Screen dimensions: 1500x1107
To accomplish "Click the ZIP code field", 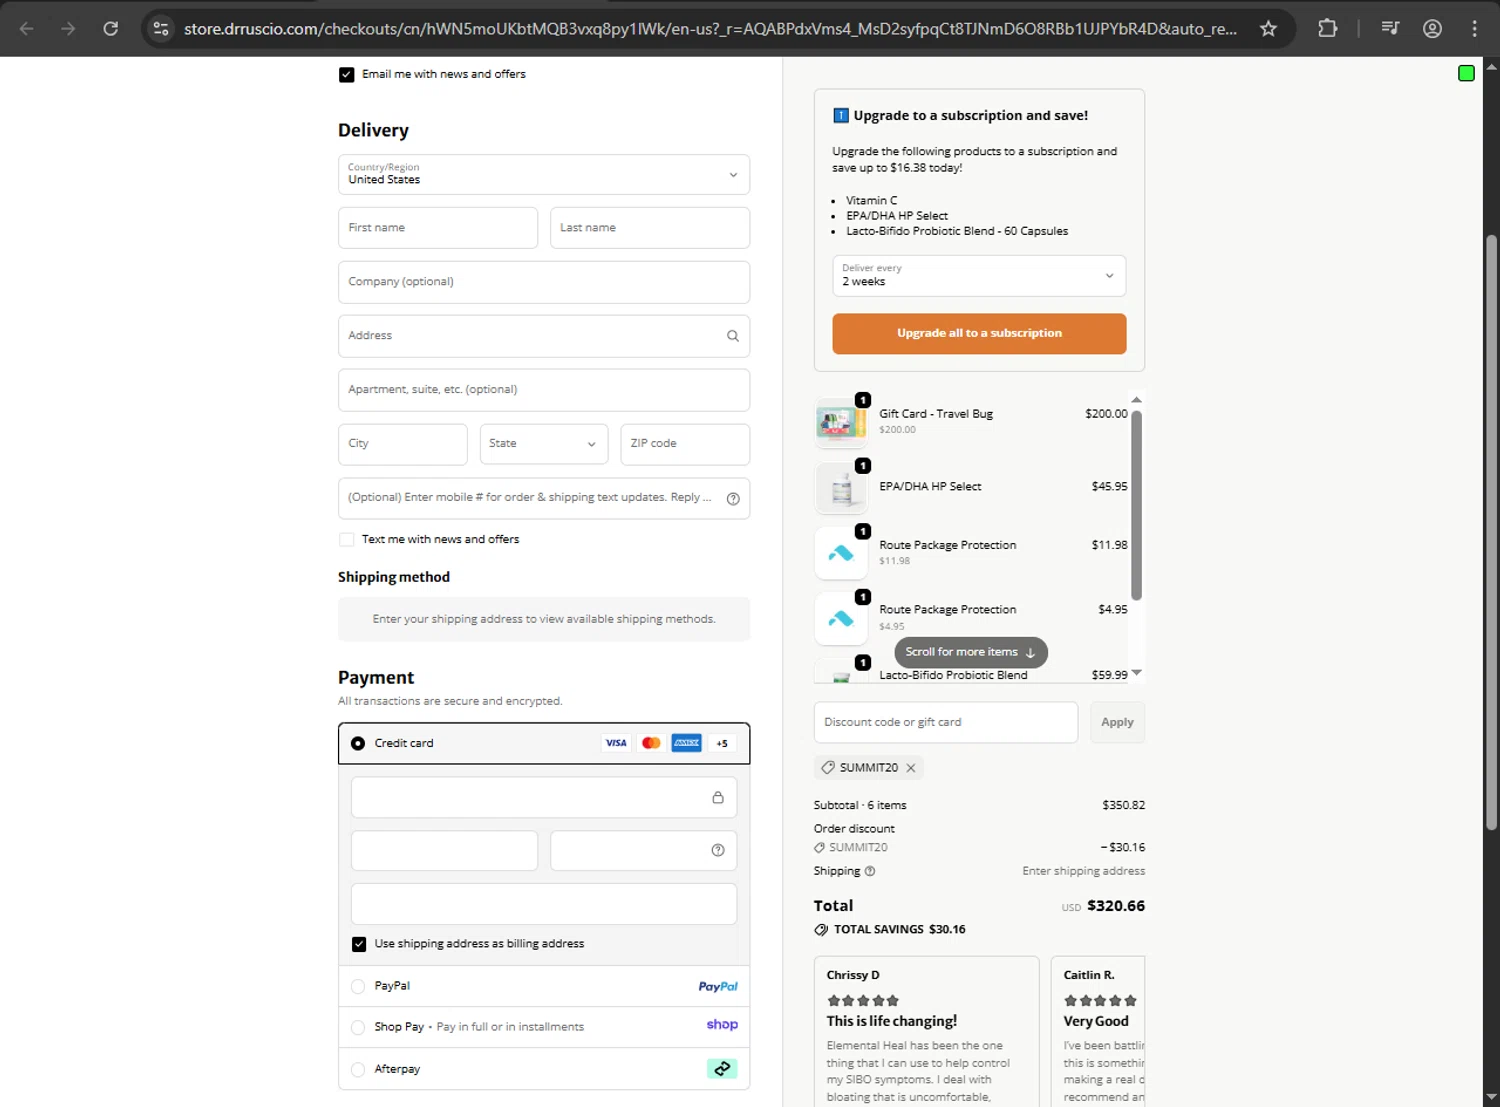I will [x=685, y=444].
